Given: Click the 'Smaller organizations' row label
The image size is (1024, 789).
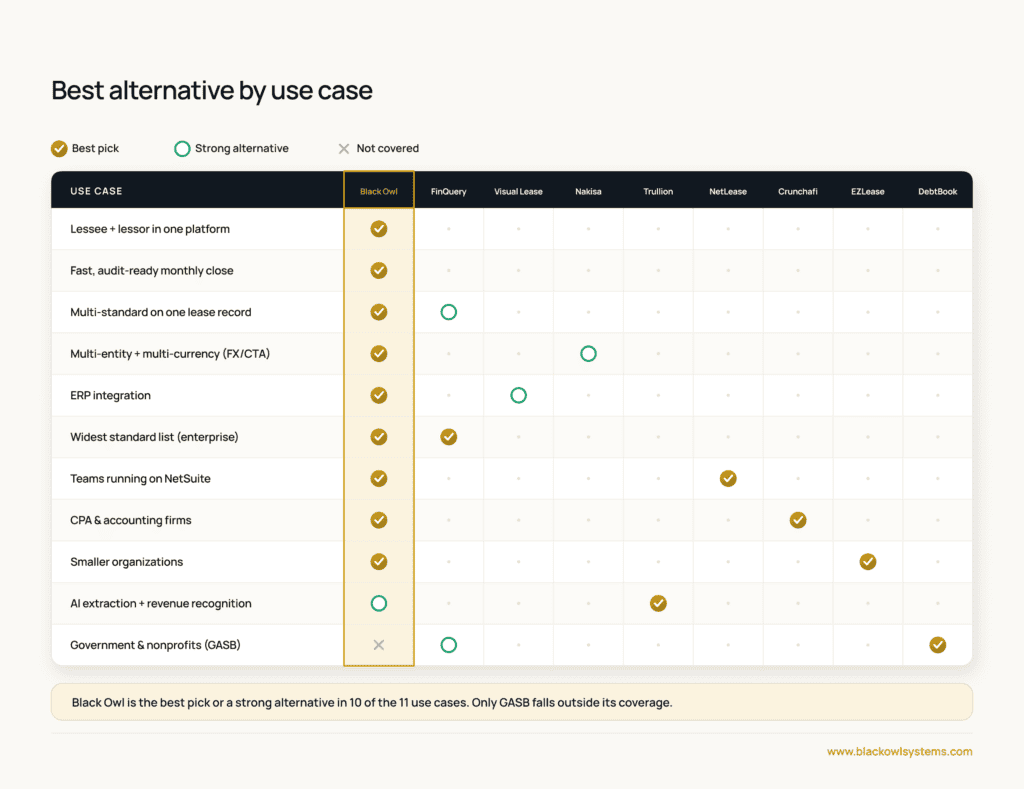Looking at the screenshot, I should [x=127, y=562].
